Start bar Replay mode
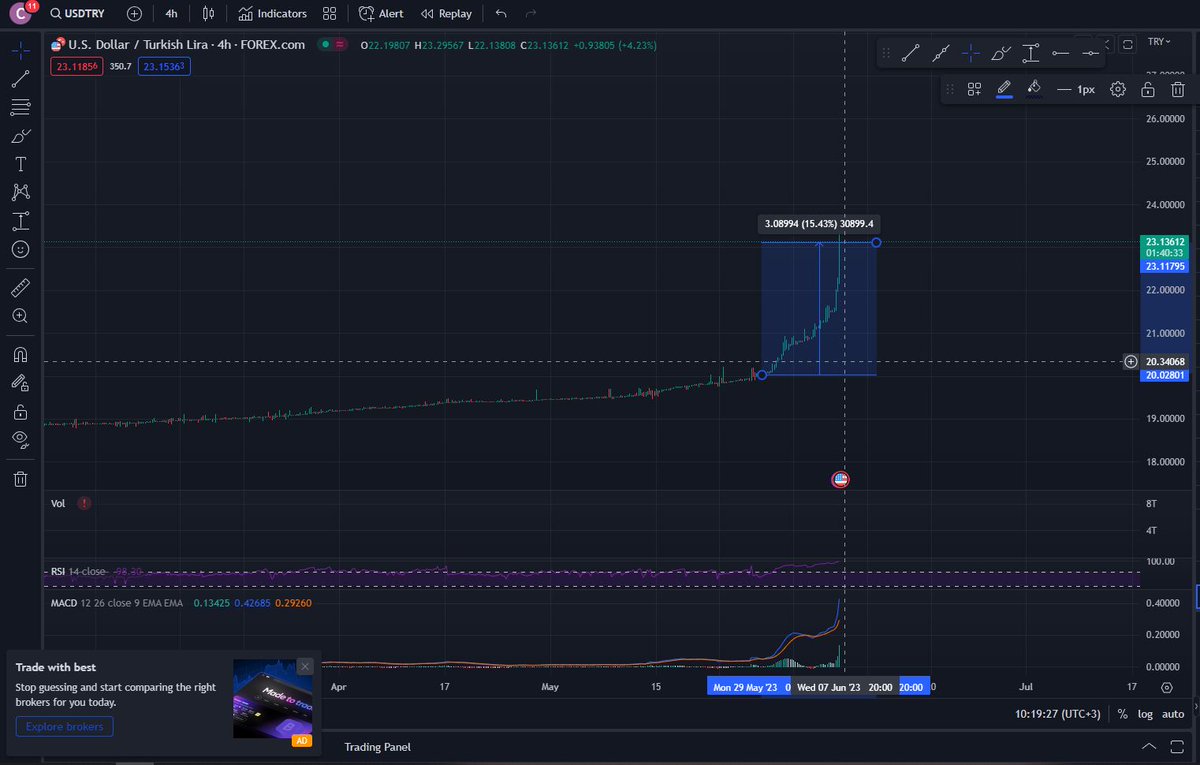The height and width of the screenshot is (765, 1200). point(446,14)
